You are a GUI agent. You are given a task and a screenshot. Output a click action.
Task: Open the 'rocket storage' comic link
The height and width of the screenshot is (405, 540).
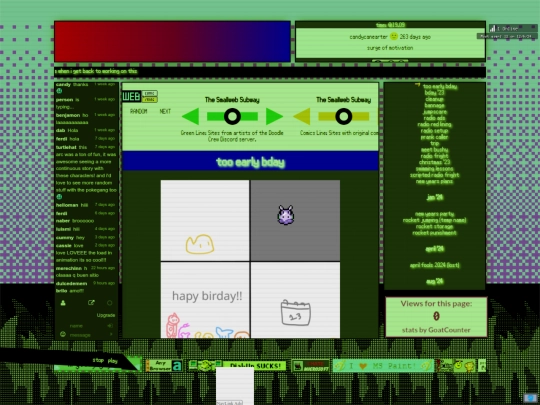[x=434, y=226]
